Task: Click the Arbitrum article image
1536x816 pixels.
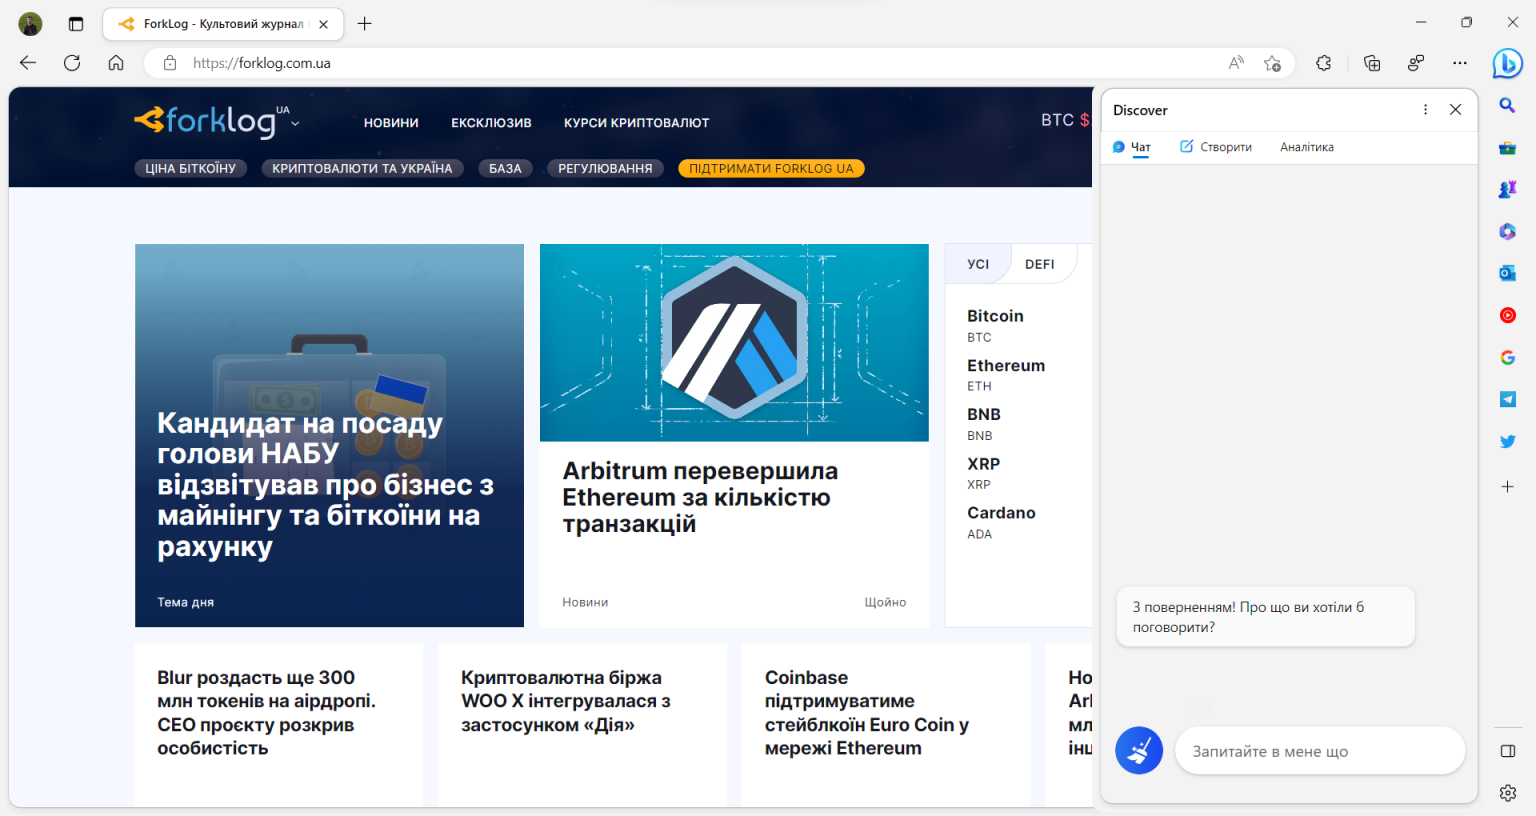Action: (x=734, y=343)
